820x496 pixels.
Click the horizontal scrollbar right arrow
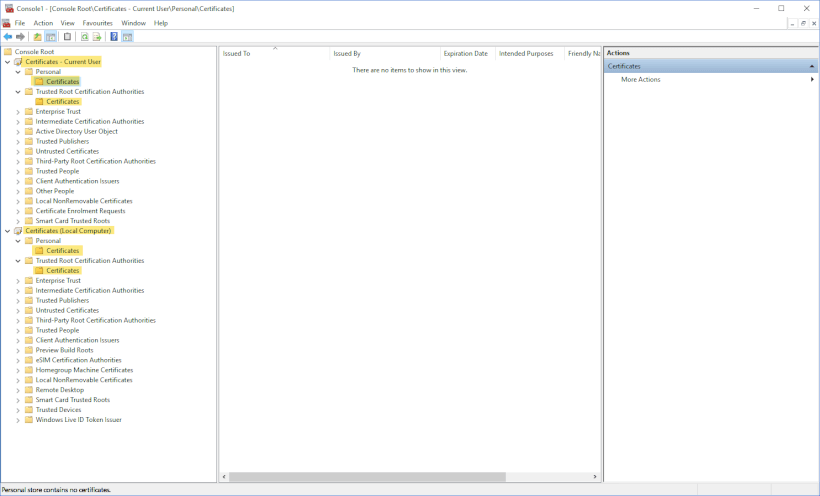[x=595, y=477]
